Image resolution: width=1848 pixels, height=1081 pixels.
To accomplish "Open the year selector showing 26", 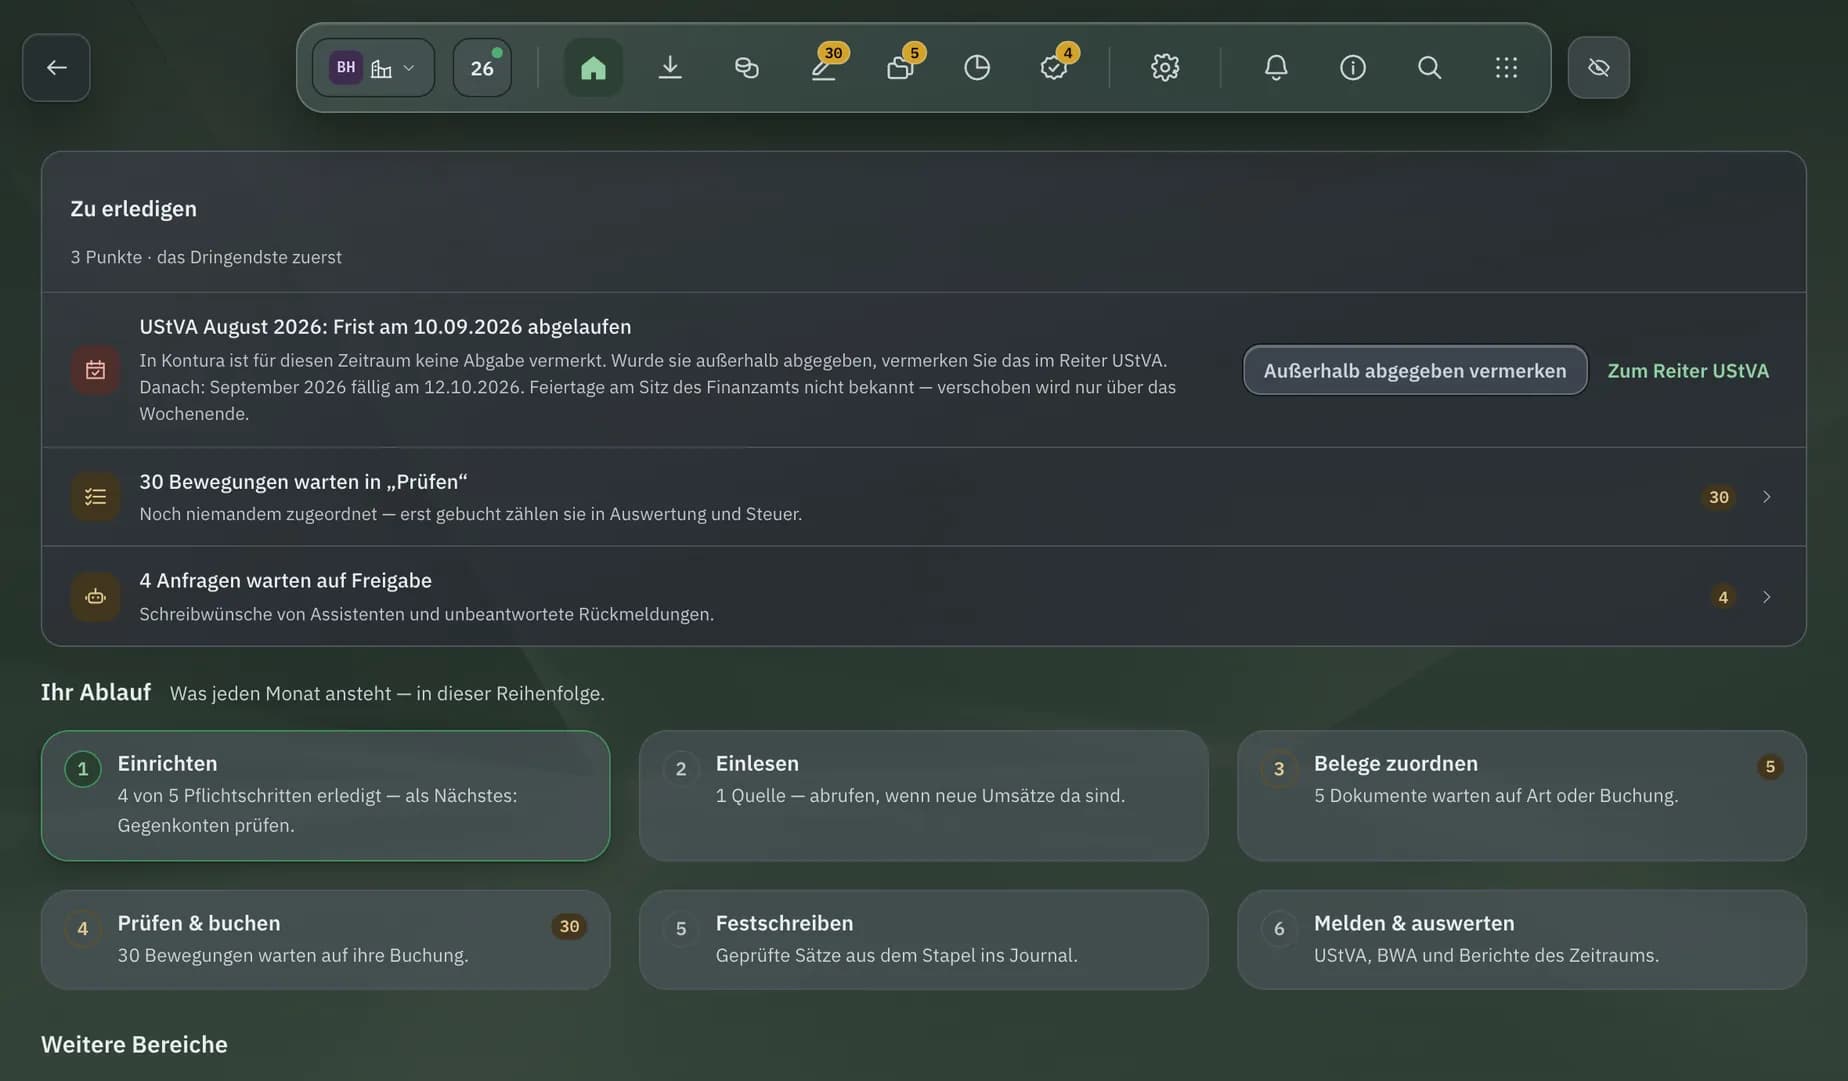I will (x=482, y=67).
